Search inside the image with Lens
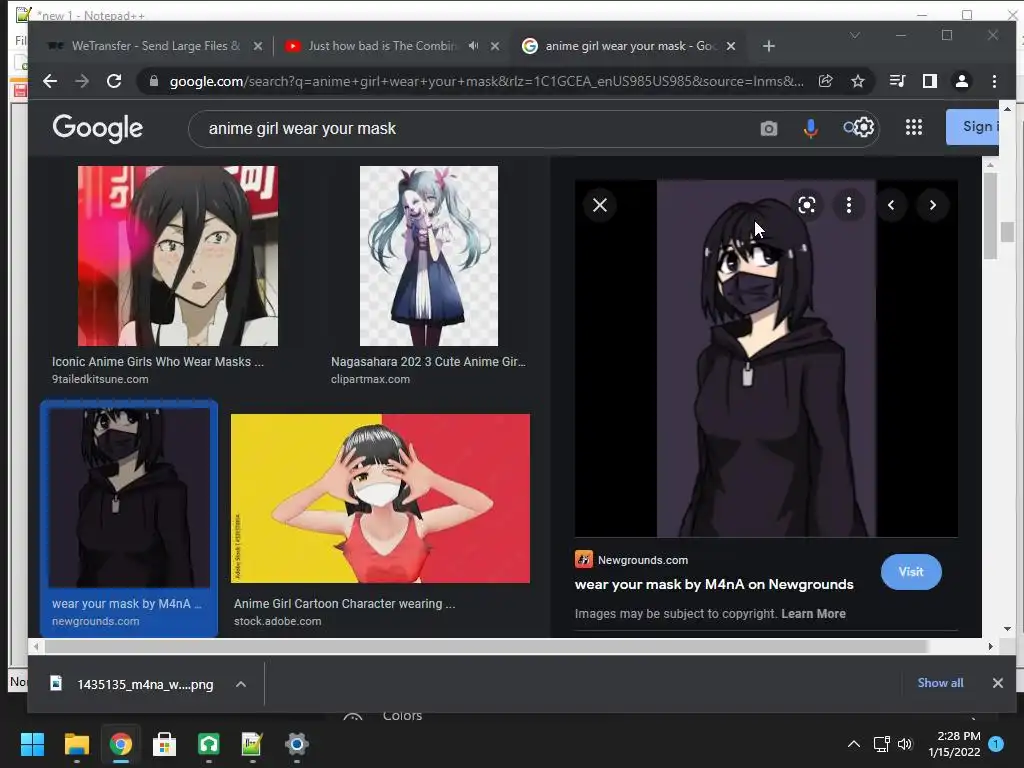This screenshot has height=768, width=1024. (x=807, y=205)
